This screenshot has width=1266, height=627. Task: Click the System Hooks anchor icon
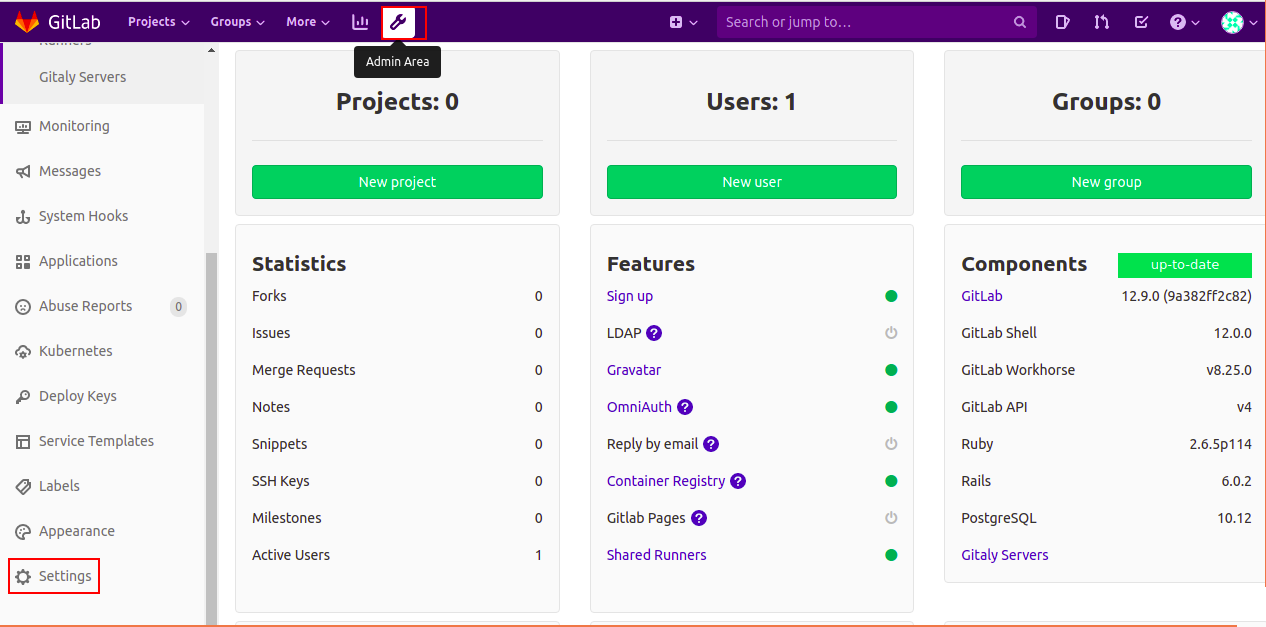coord(23,216)
